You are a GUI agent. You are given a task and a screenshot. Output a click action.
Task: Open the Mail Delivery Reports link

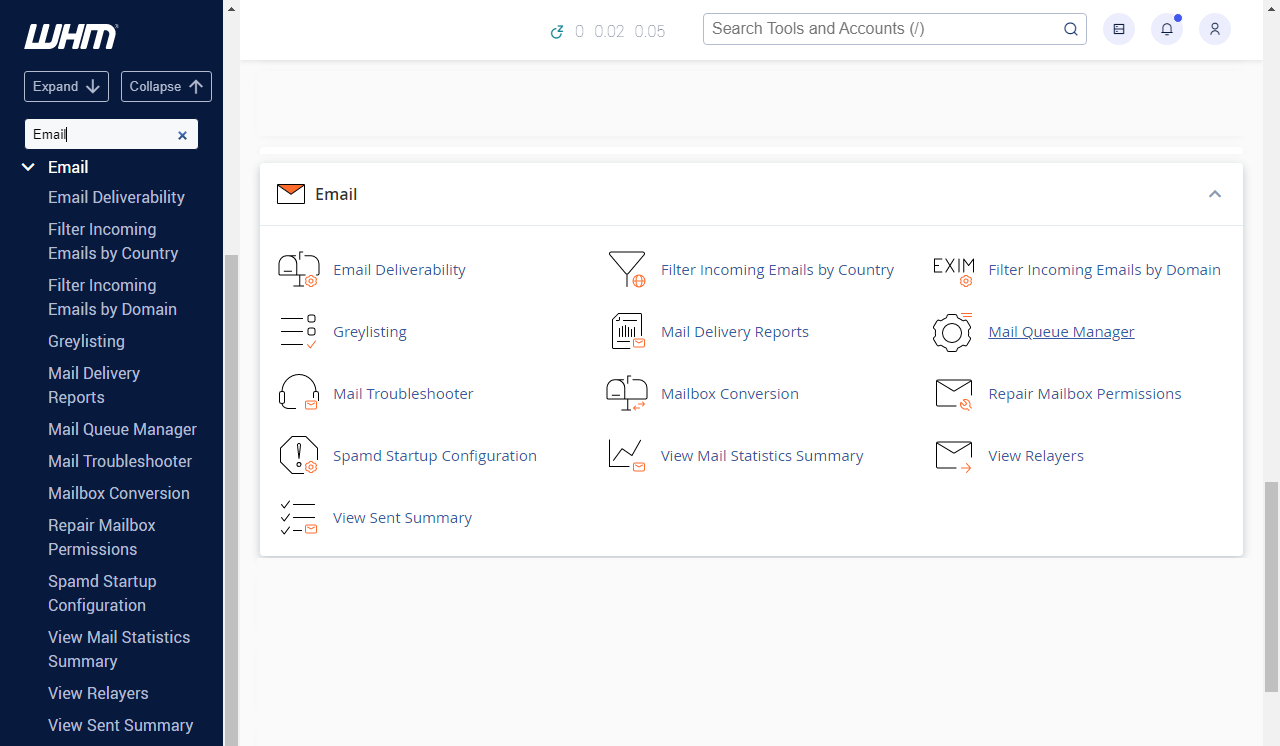click(x=734, y=332)
